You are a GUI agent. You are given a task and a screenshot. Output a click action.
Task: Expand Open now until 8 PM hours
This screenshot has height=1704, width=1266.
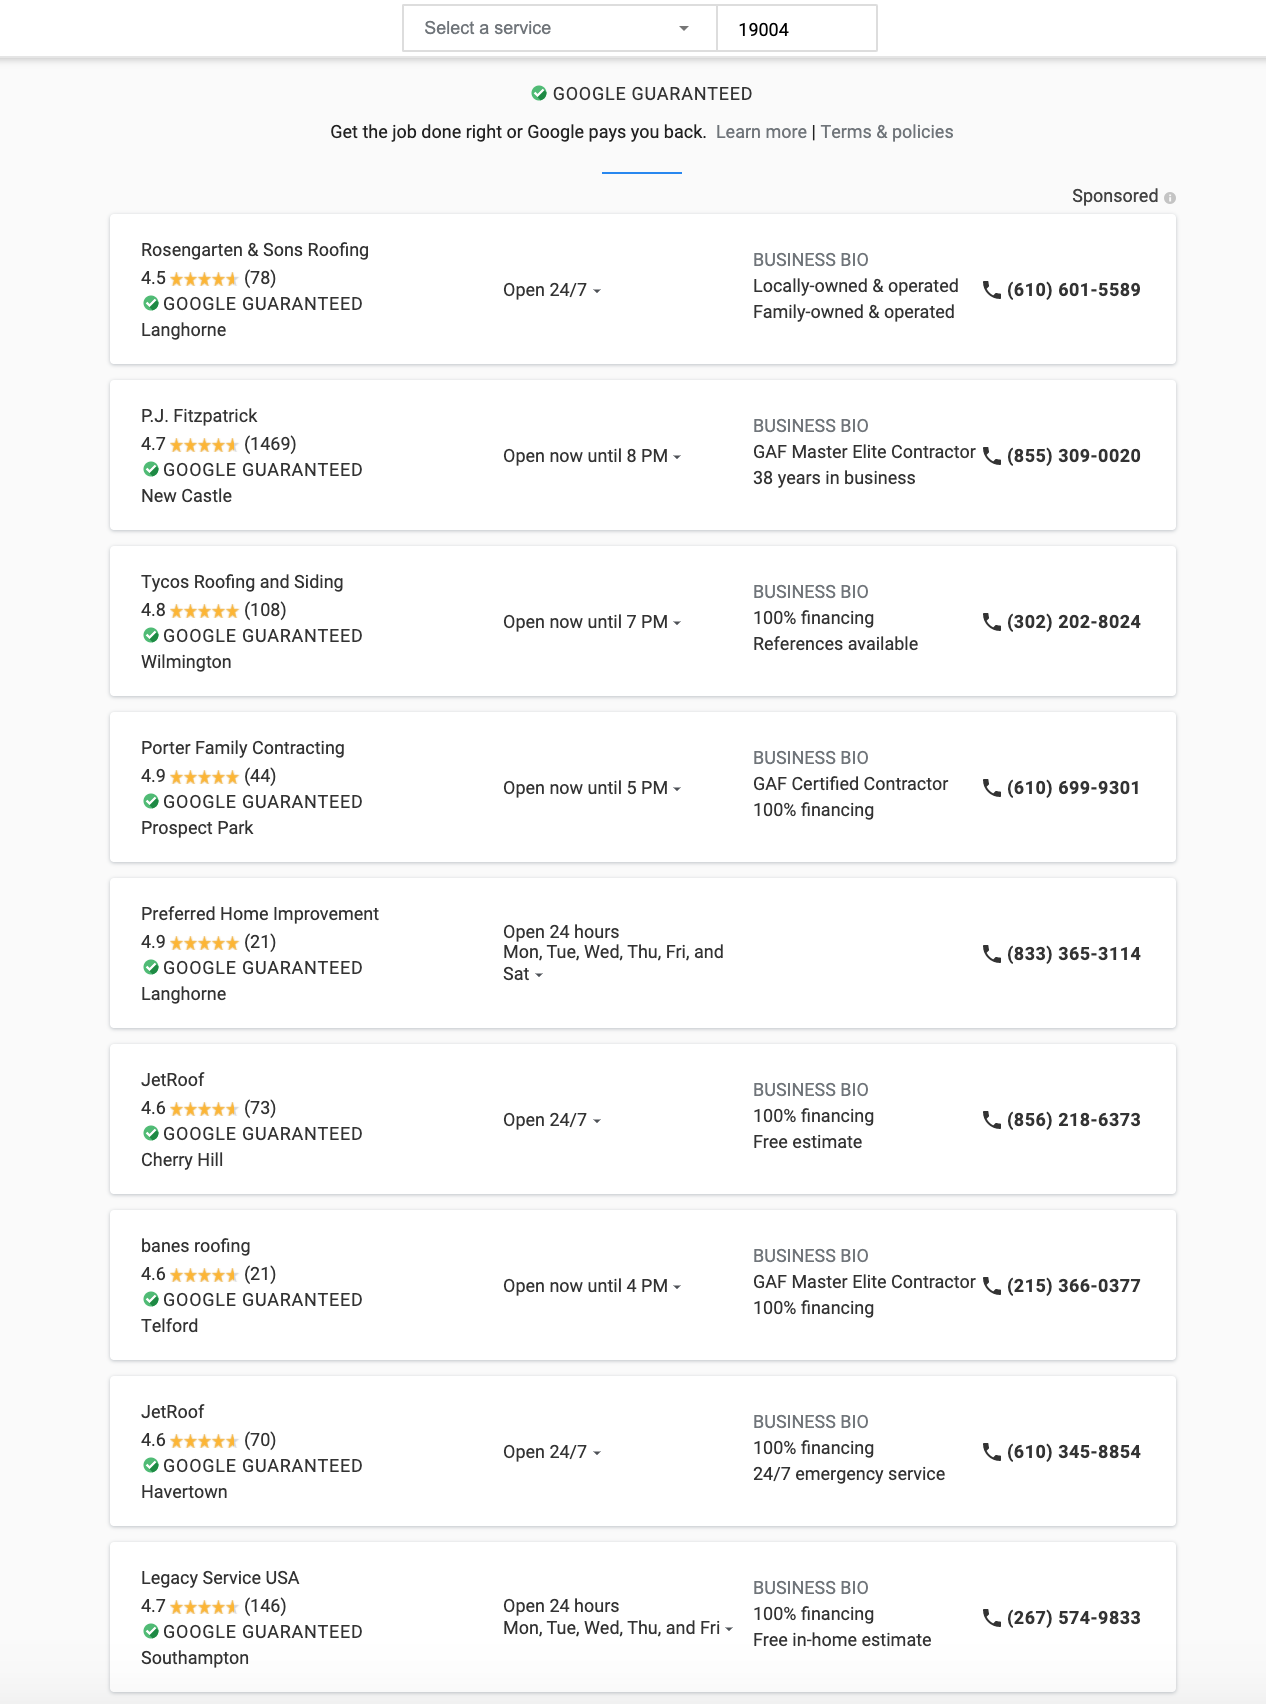(592, 456)
